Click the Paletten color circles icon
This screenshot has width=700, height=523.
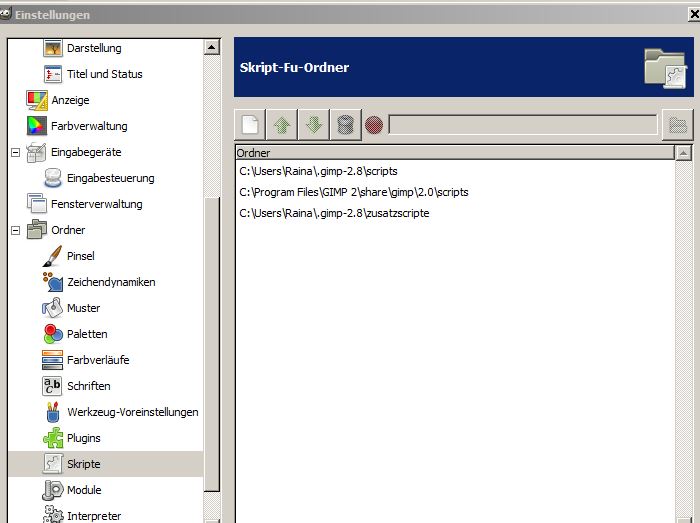pos(53,334)
